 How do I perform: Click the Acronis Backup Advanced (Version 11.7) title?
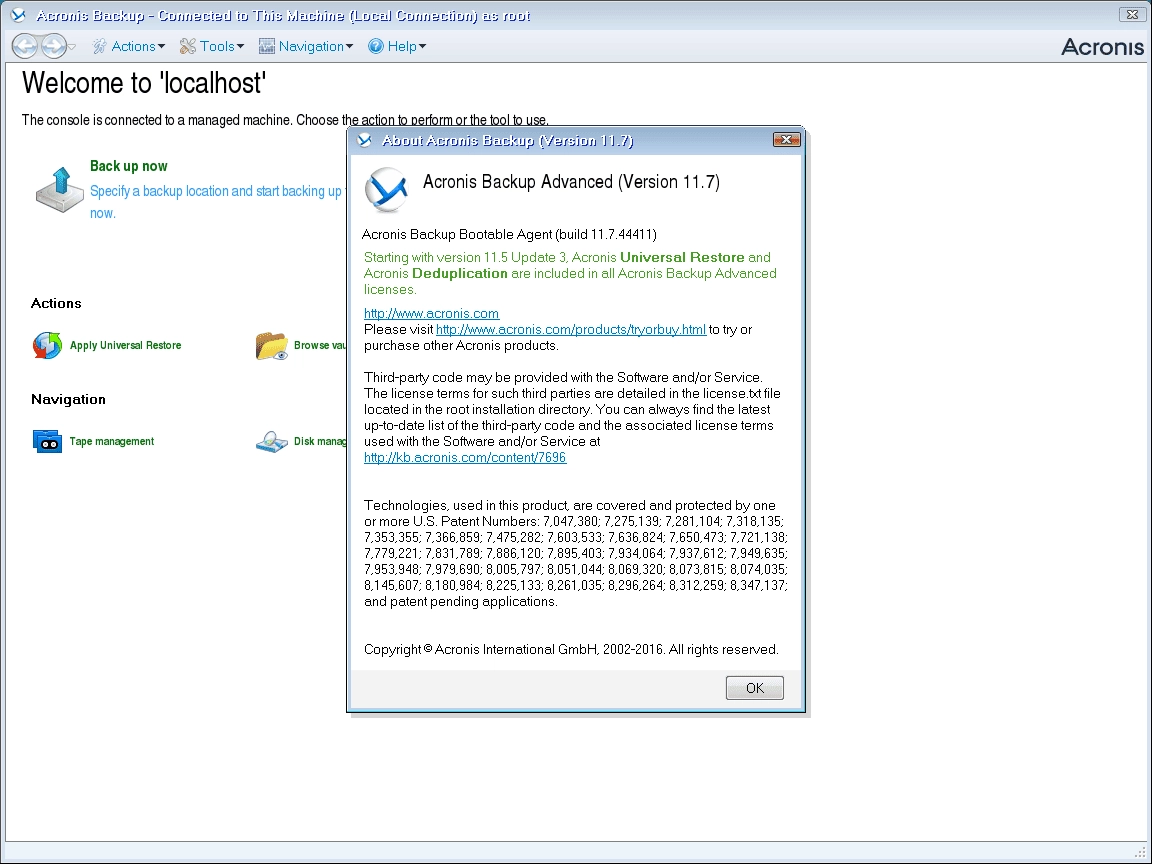pos(571,182)
